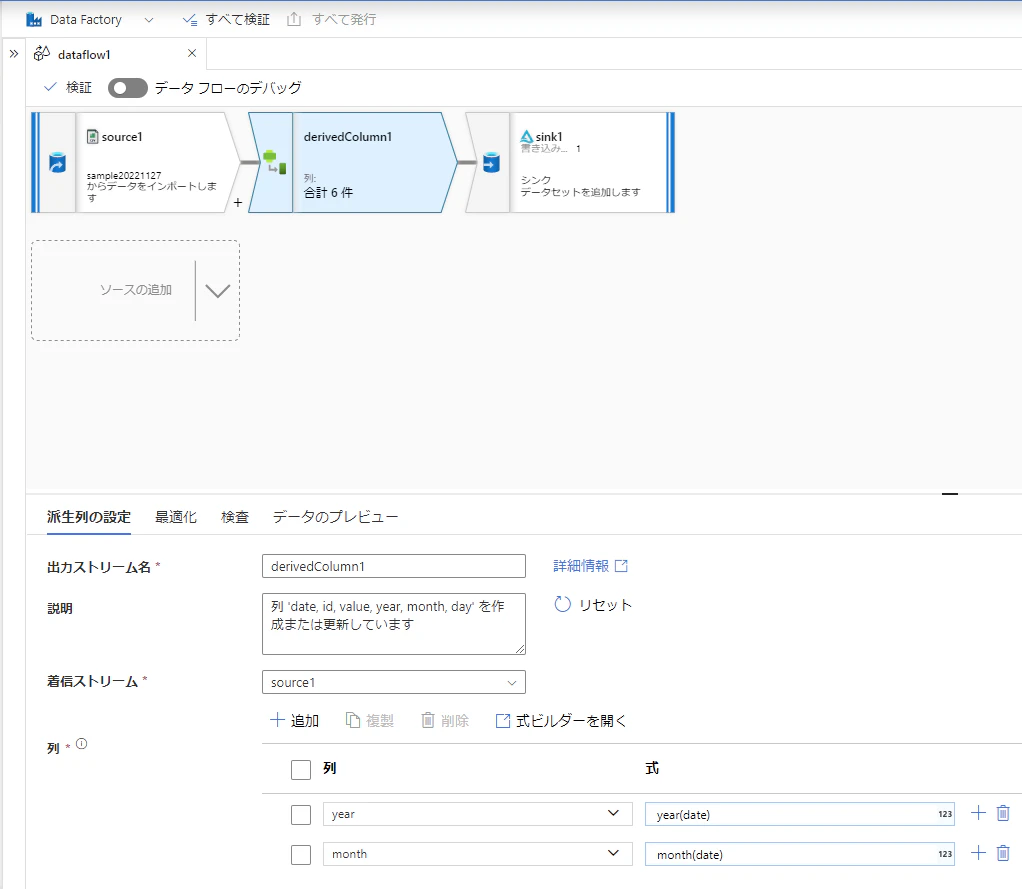The height and width of the screenshot is (889, 1022).
Task: Delete the year column row
Action: point(1003,813)
